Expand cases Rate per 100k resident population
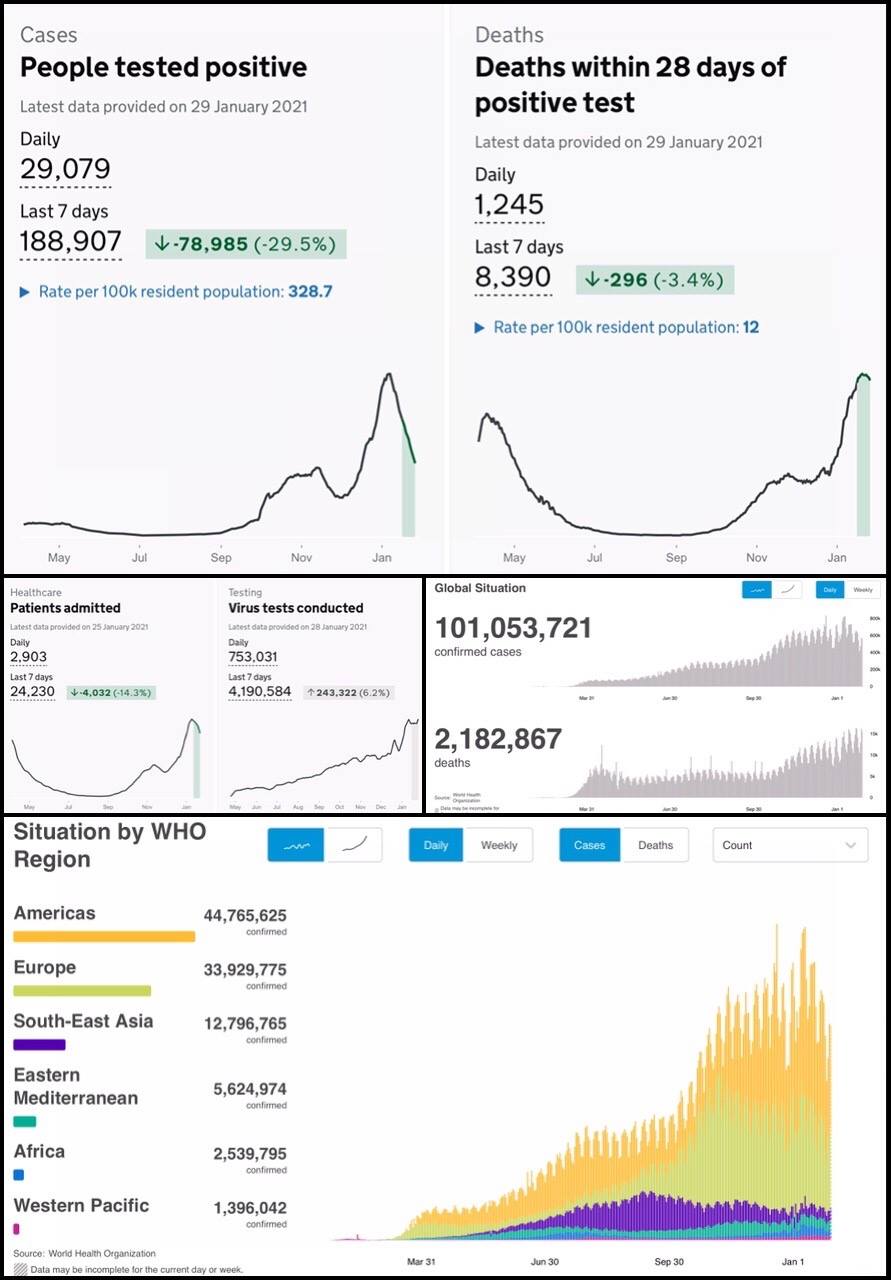 tap(176, 292)
